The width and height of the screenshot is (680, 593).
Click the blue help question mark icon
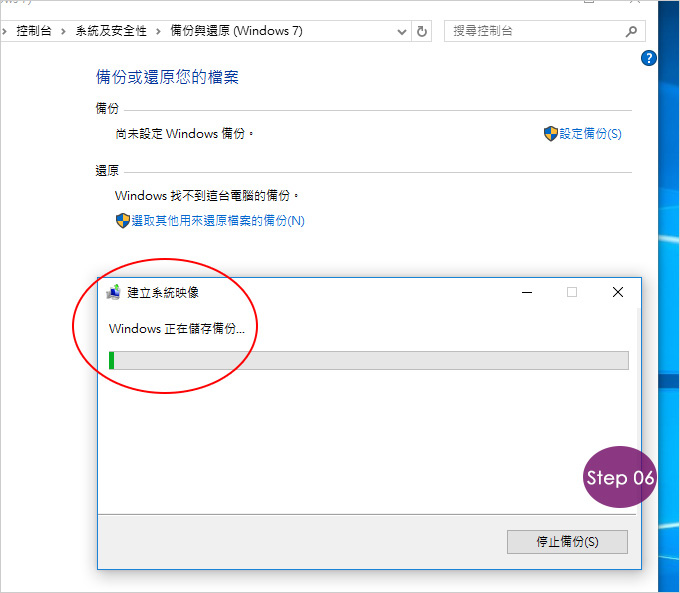point(648,58)
